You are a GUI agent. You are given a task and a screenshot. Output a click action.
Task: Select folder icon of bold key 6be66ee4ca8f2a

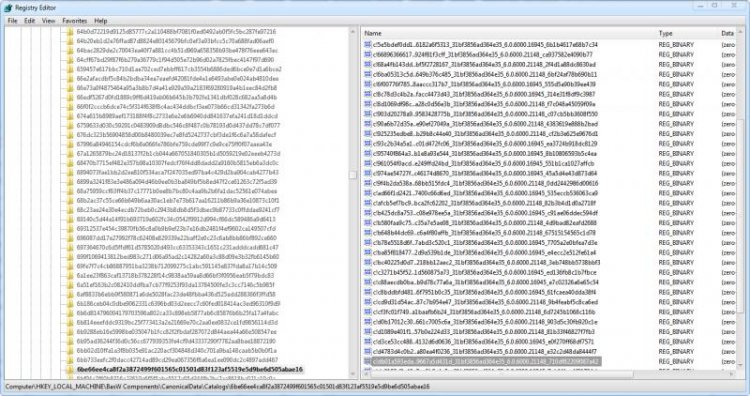70,370
